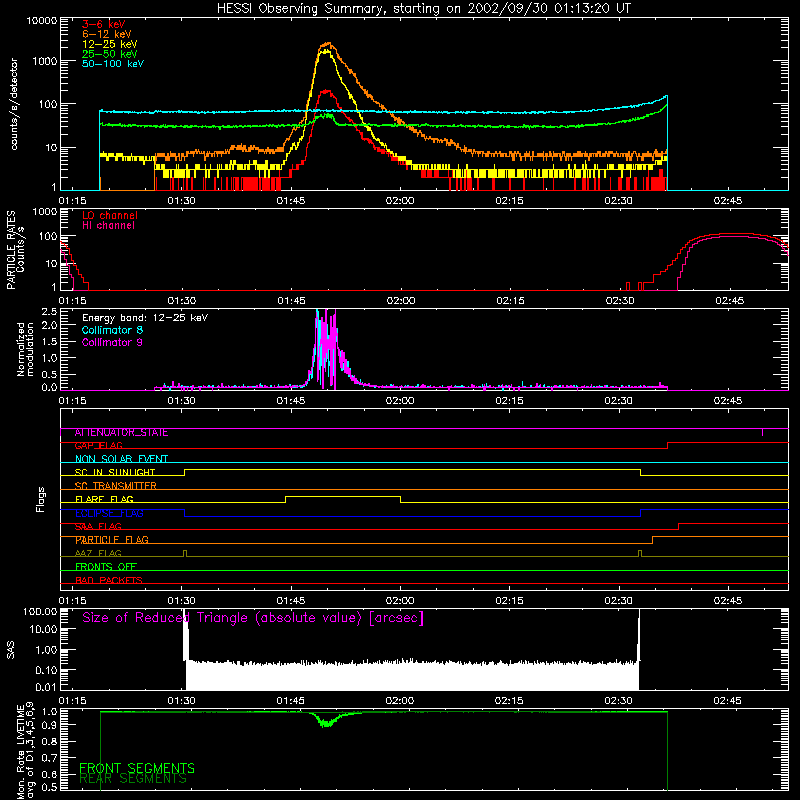Click the 02:30 tick under the flags plot
The width and height of the screenshot is (800, 800).
tap(619, 601)
